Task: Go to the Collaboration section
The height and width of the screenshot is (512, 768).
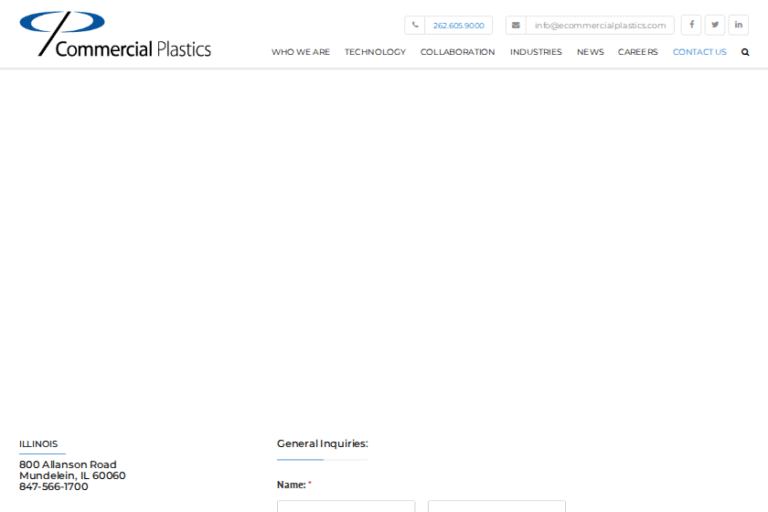Action: [x=457, y=52]
